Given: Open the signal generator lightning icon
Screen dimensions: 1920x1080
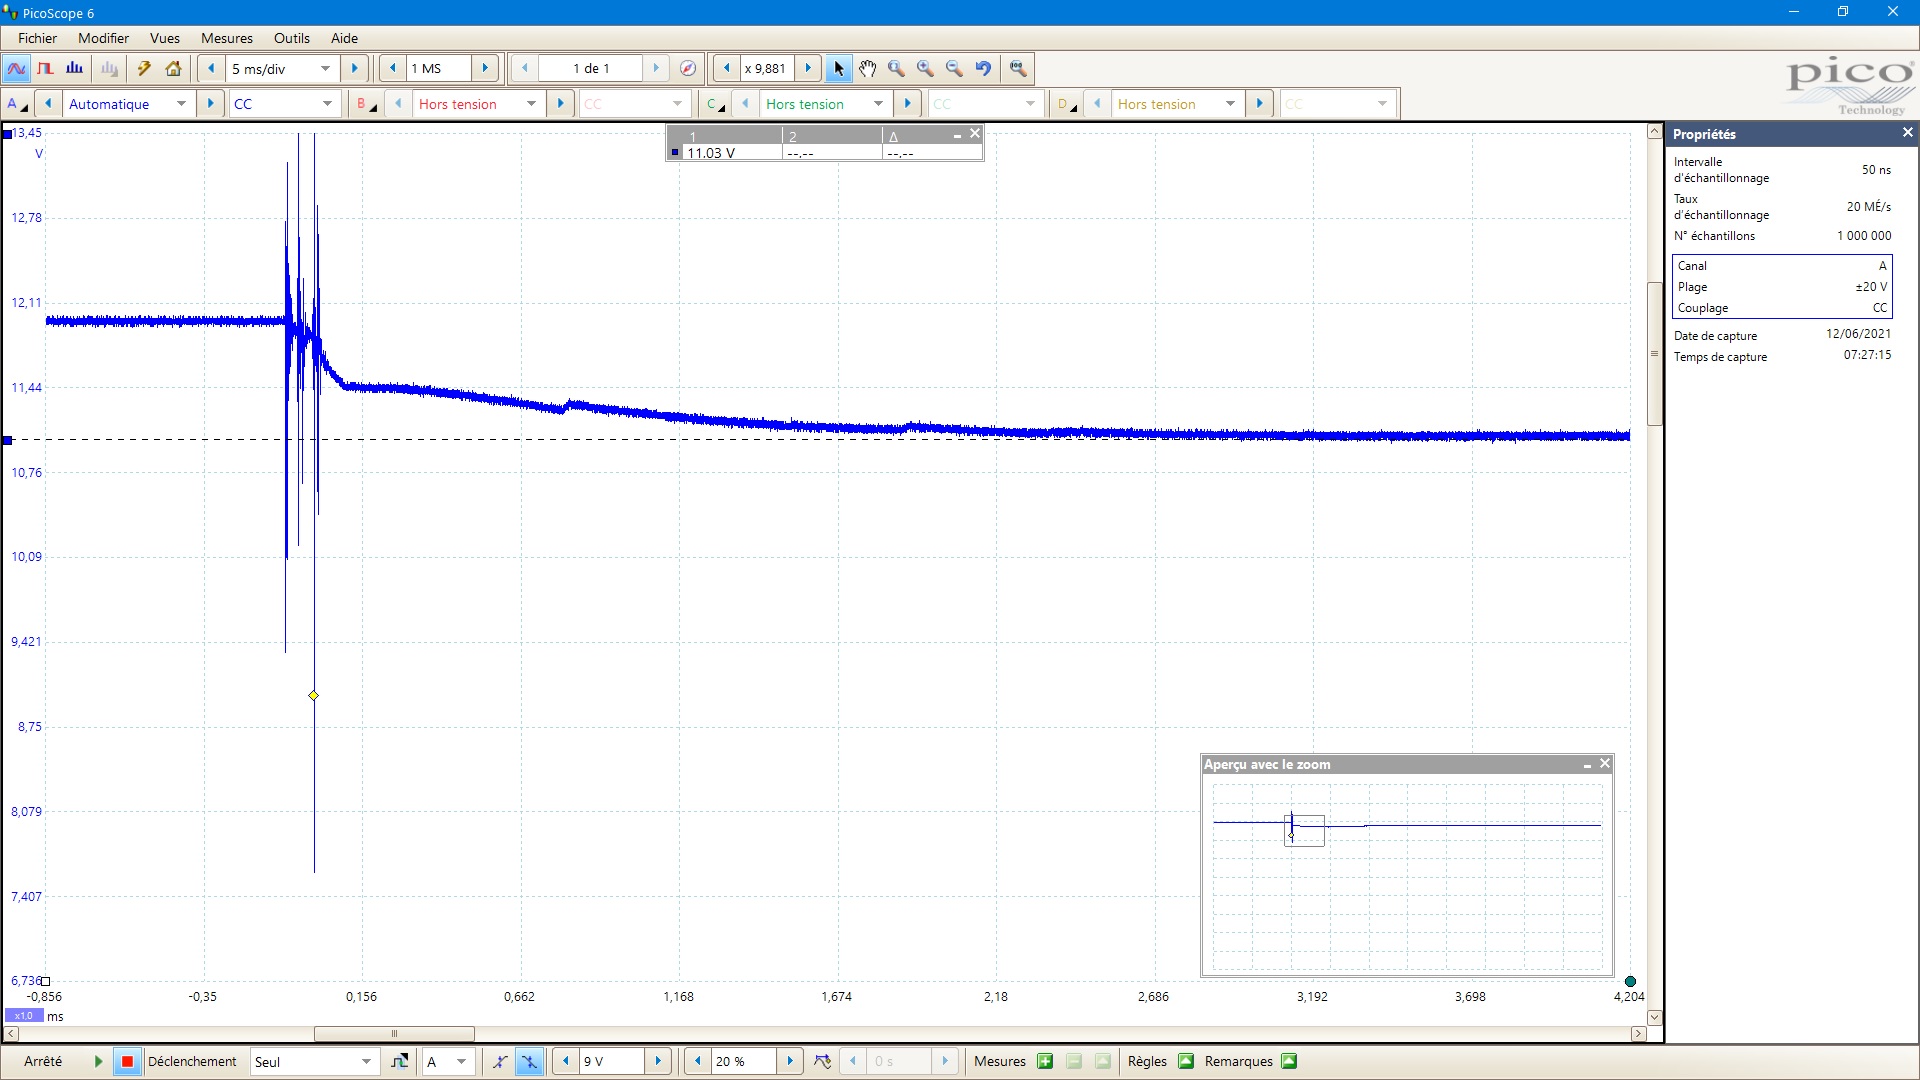Looking at the screenshot, I should 144,68.
